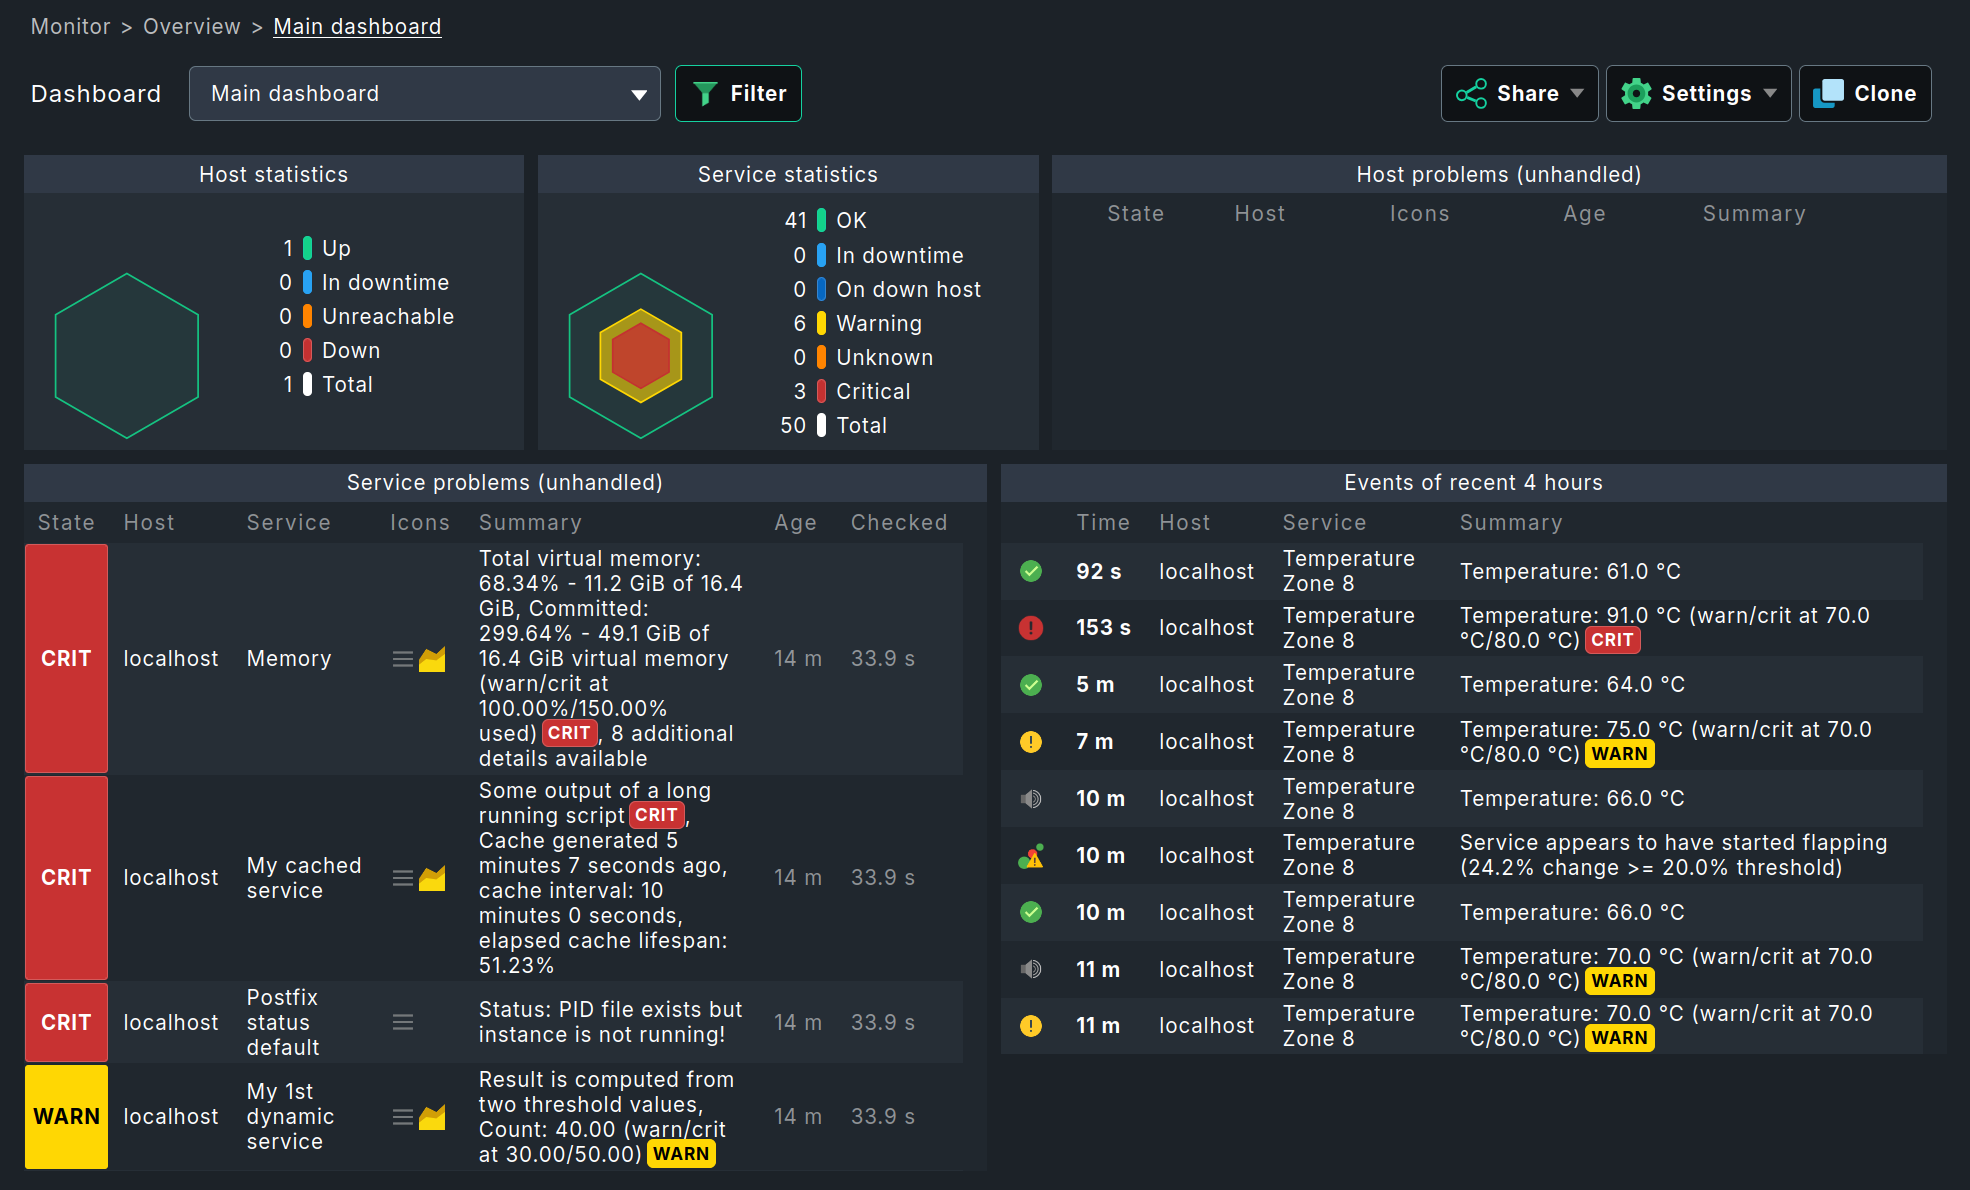
Task: Open the Monitor breadcrumb menu
Action: point(70,26)
